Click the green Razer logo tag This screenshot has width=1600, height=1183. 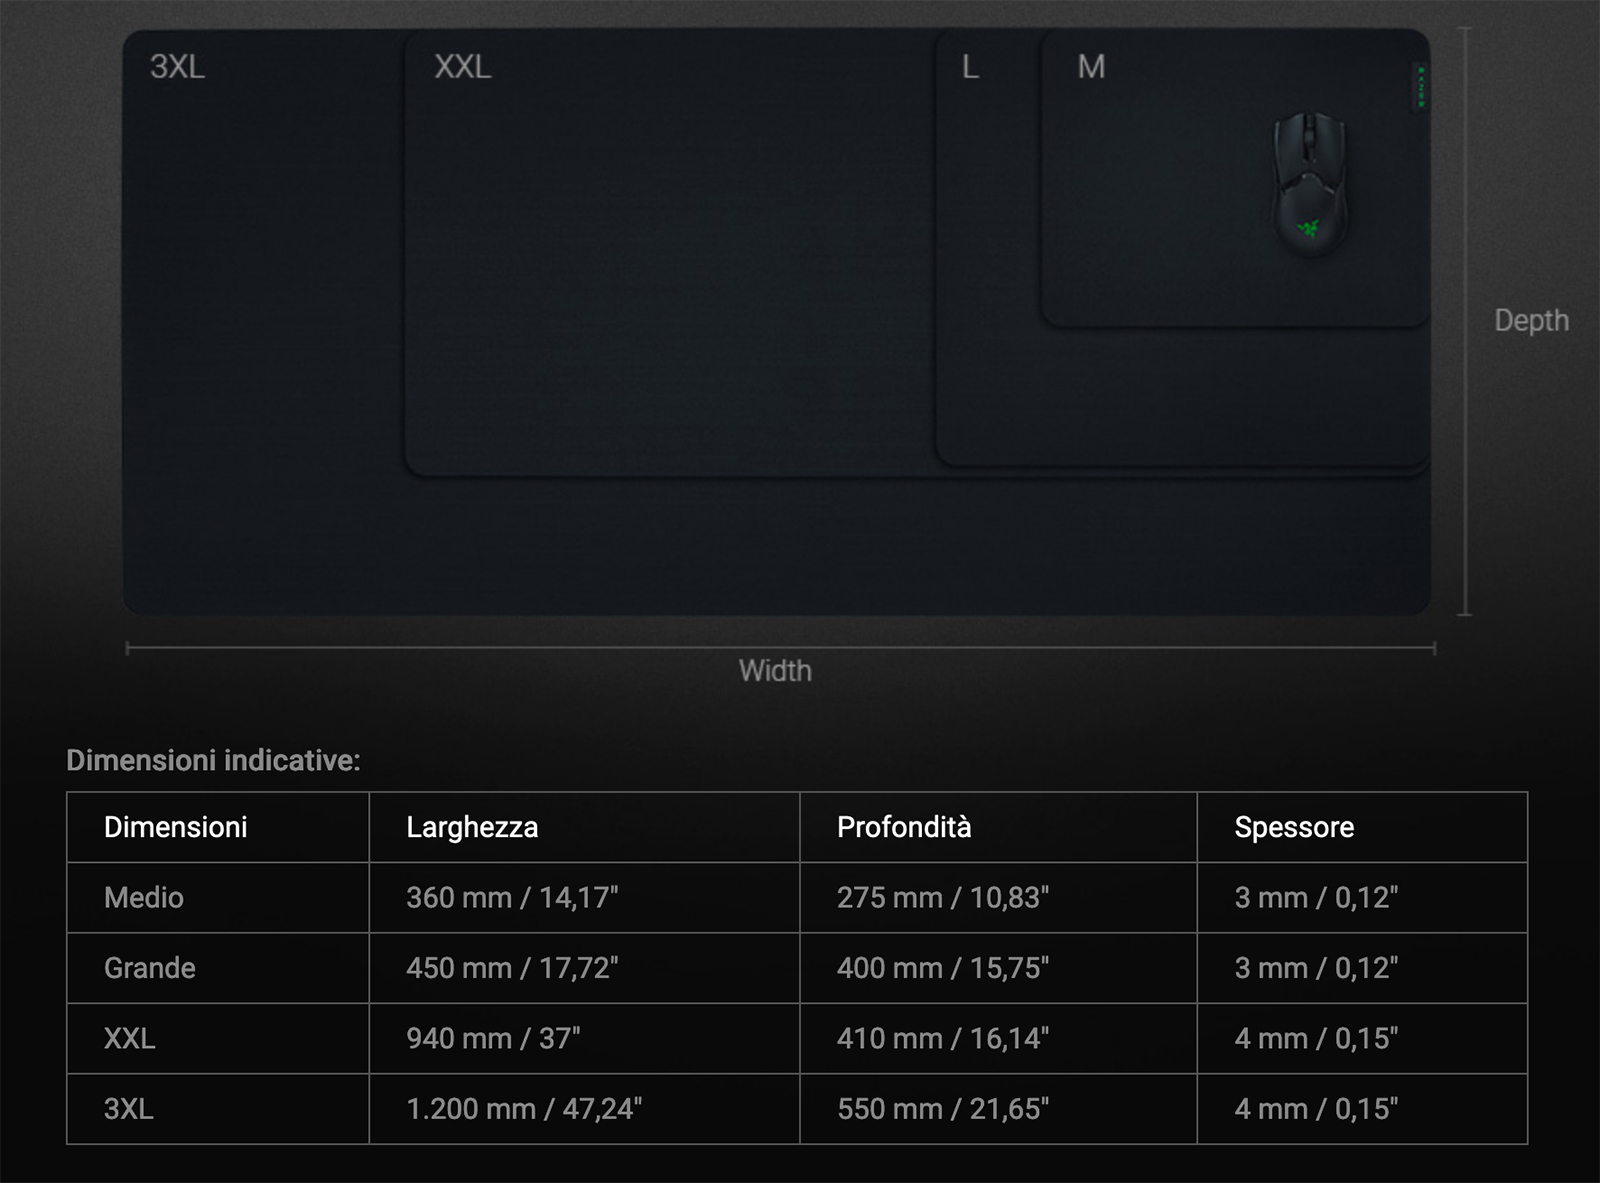[x=1420, y=86]
